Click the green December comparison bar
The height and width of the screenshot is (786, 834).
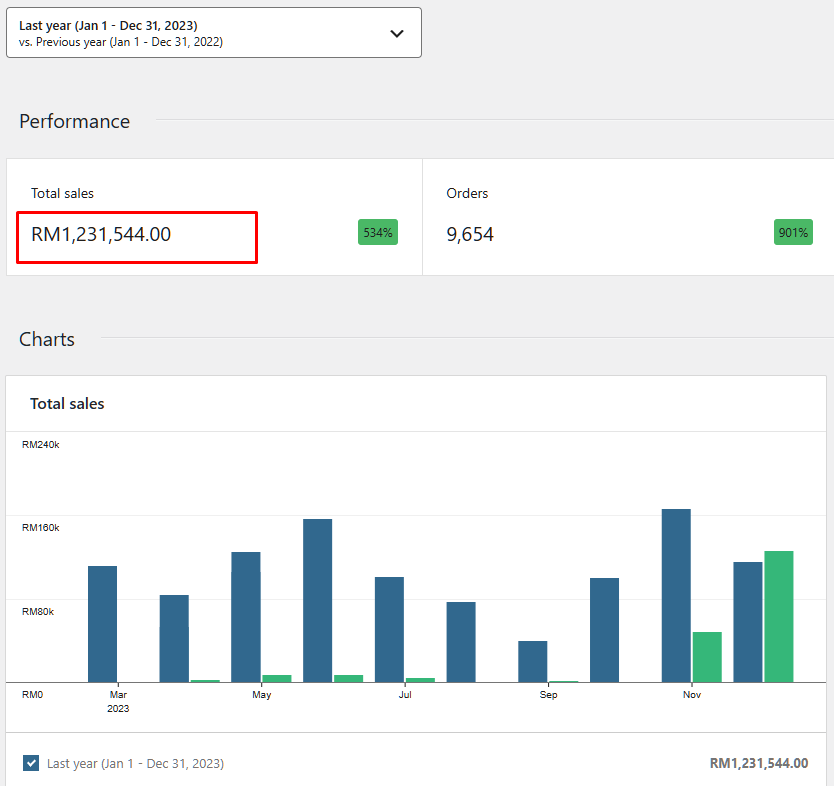click(779, 616)
